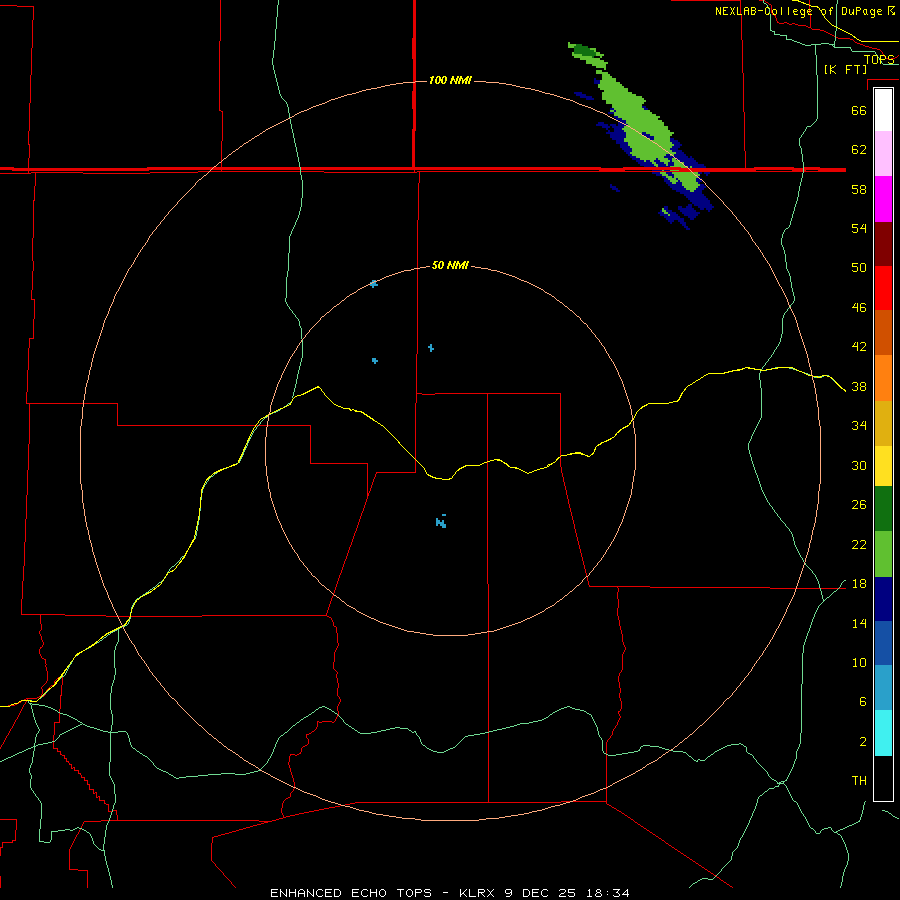
Task: Select the black TH threshold swatch
Action: [883, 778]
